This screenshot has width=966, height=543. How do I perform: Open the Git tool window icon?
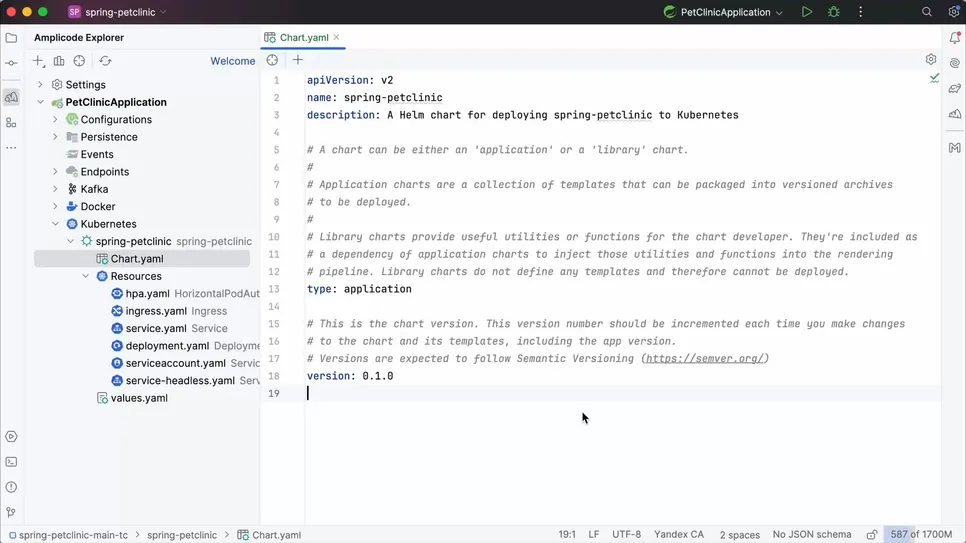tap(11, 512)
